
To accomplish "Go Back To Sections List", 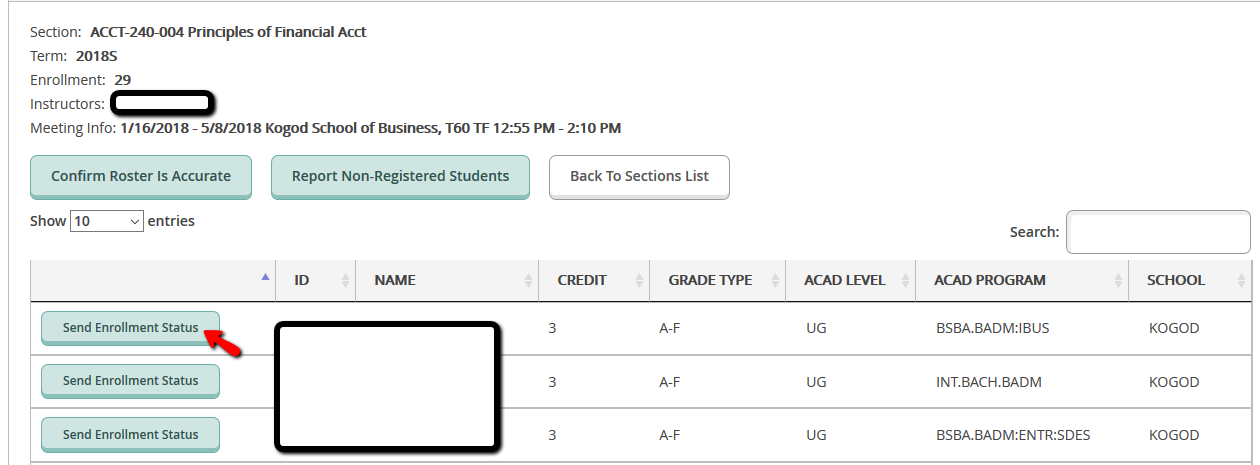I will coord(639,176).
